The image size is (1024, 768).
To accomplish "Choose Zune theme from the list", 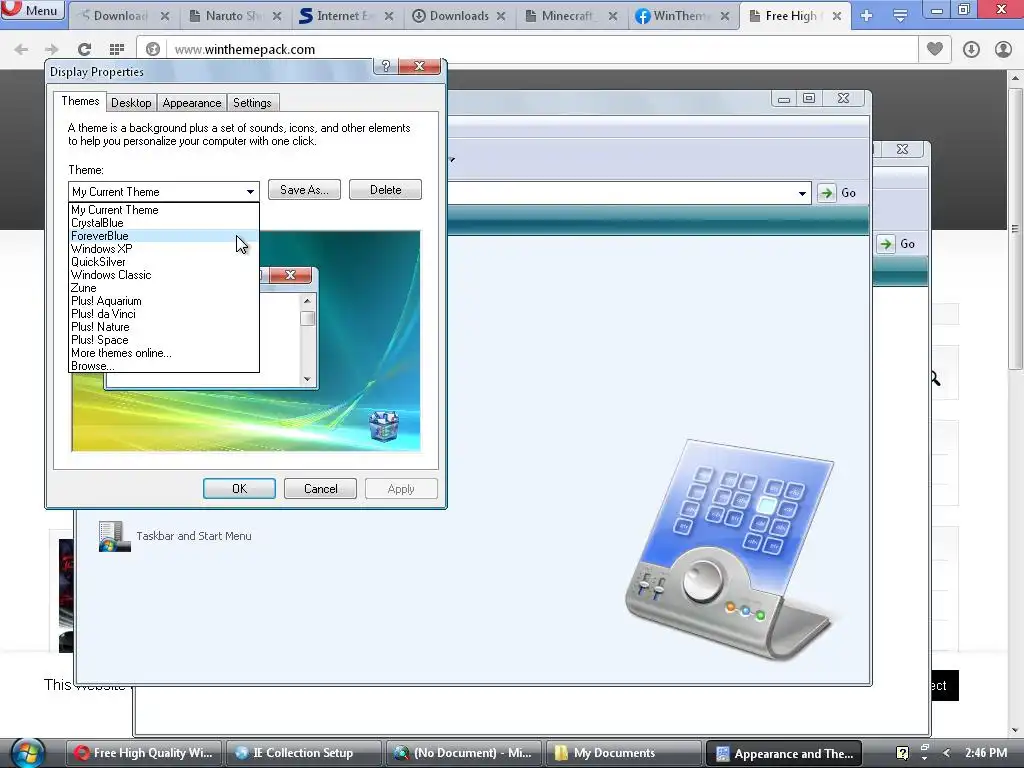I will tap(164, 288).
